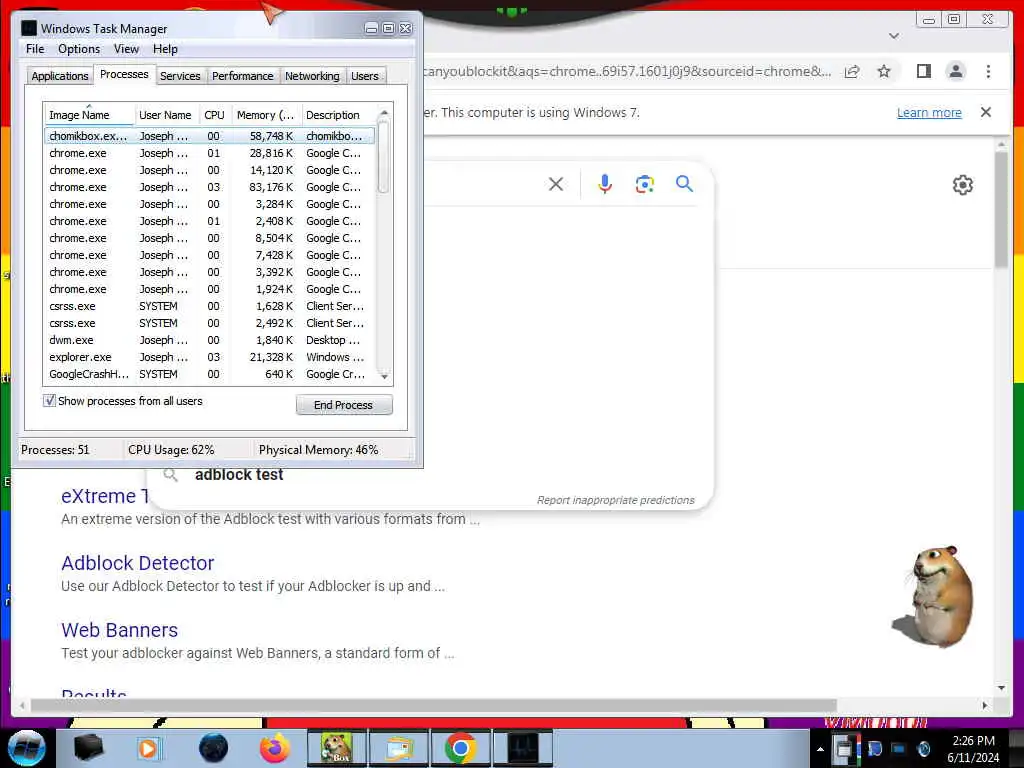Switch to the Users tab
The width and height of the screenshot is (1024, 768).
pos(364,76)
